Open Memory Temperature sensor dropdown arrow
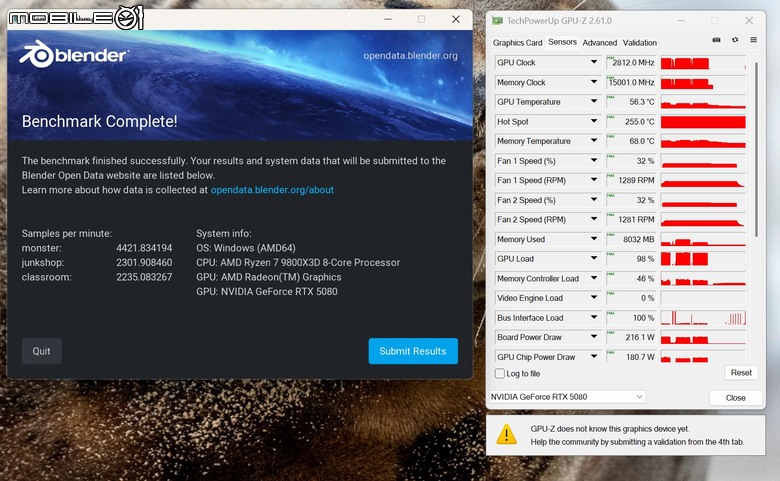 coord(593,141)
